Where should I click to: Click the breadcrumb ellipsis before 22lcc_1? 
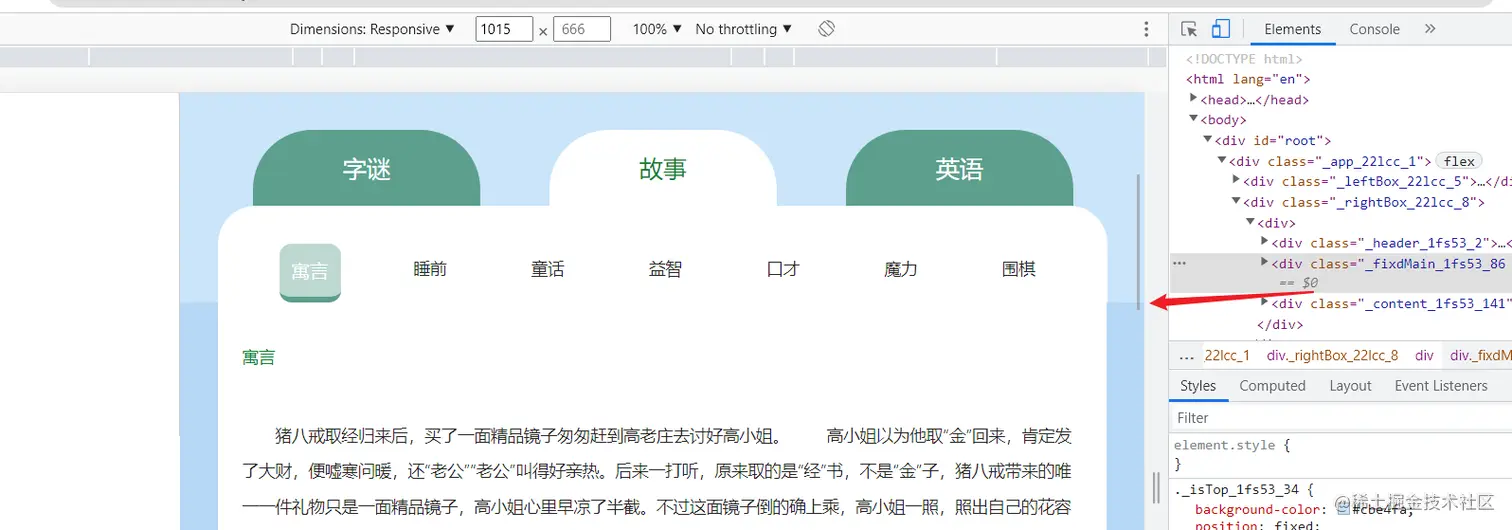pos(1186,355)
